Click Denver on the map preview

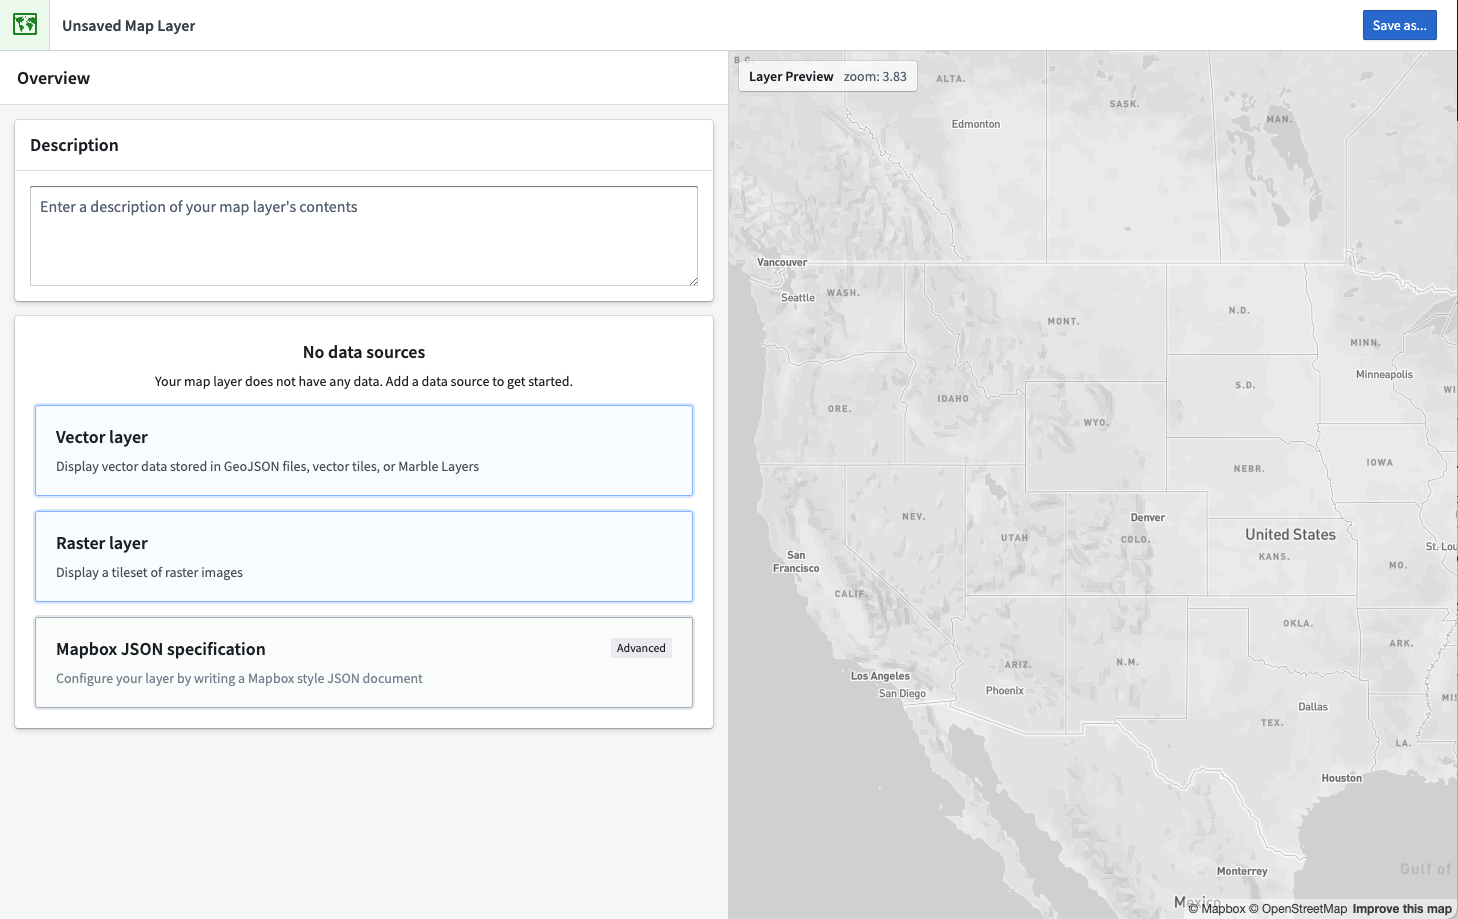pos(1148,518)
